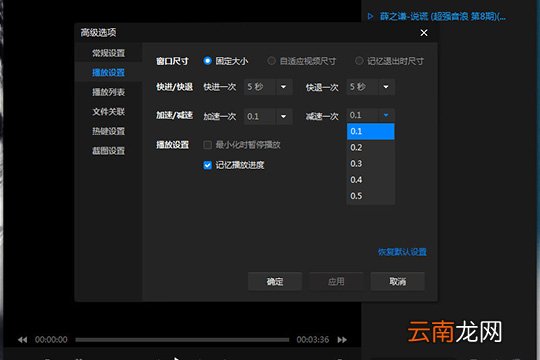
Task: Click the play triangle beside 薛之谦-说谎
Action: (x=370, y=16)
